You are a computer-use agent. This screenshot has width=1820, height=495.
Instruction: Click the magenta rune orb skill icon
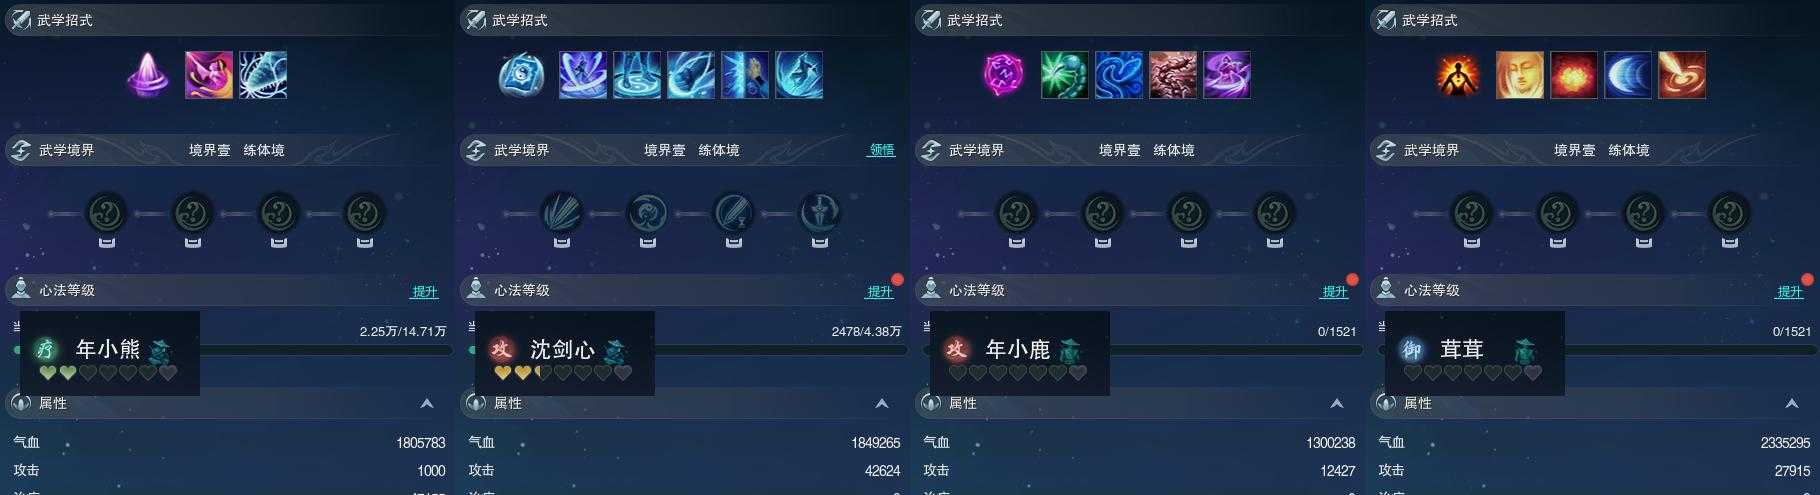tap(1005, 75)
